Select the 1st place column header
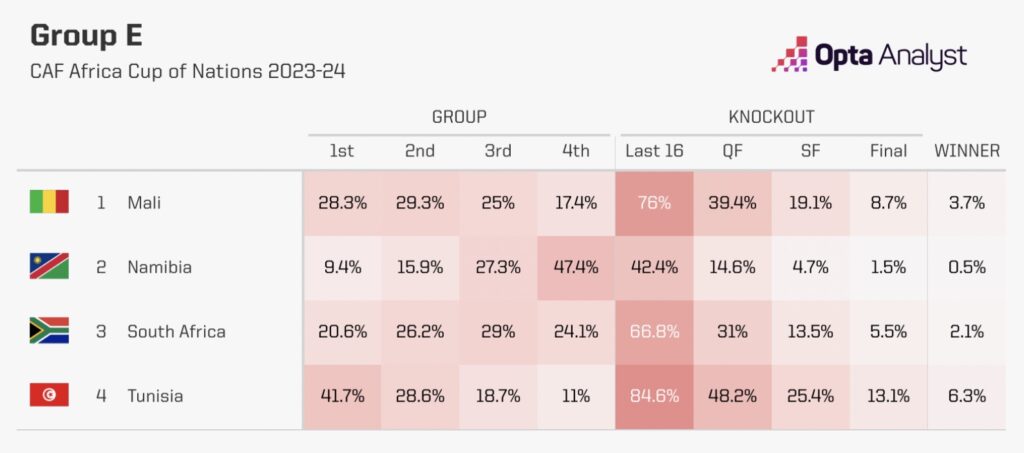 tap(342, 151)
